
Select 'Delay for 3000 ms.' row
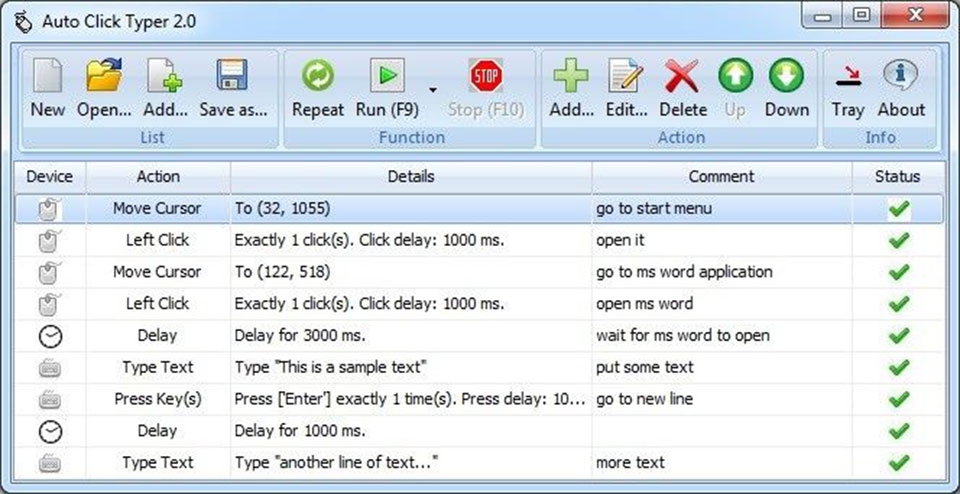point(479,335)
